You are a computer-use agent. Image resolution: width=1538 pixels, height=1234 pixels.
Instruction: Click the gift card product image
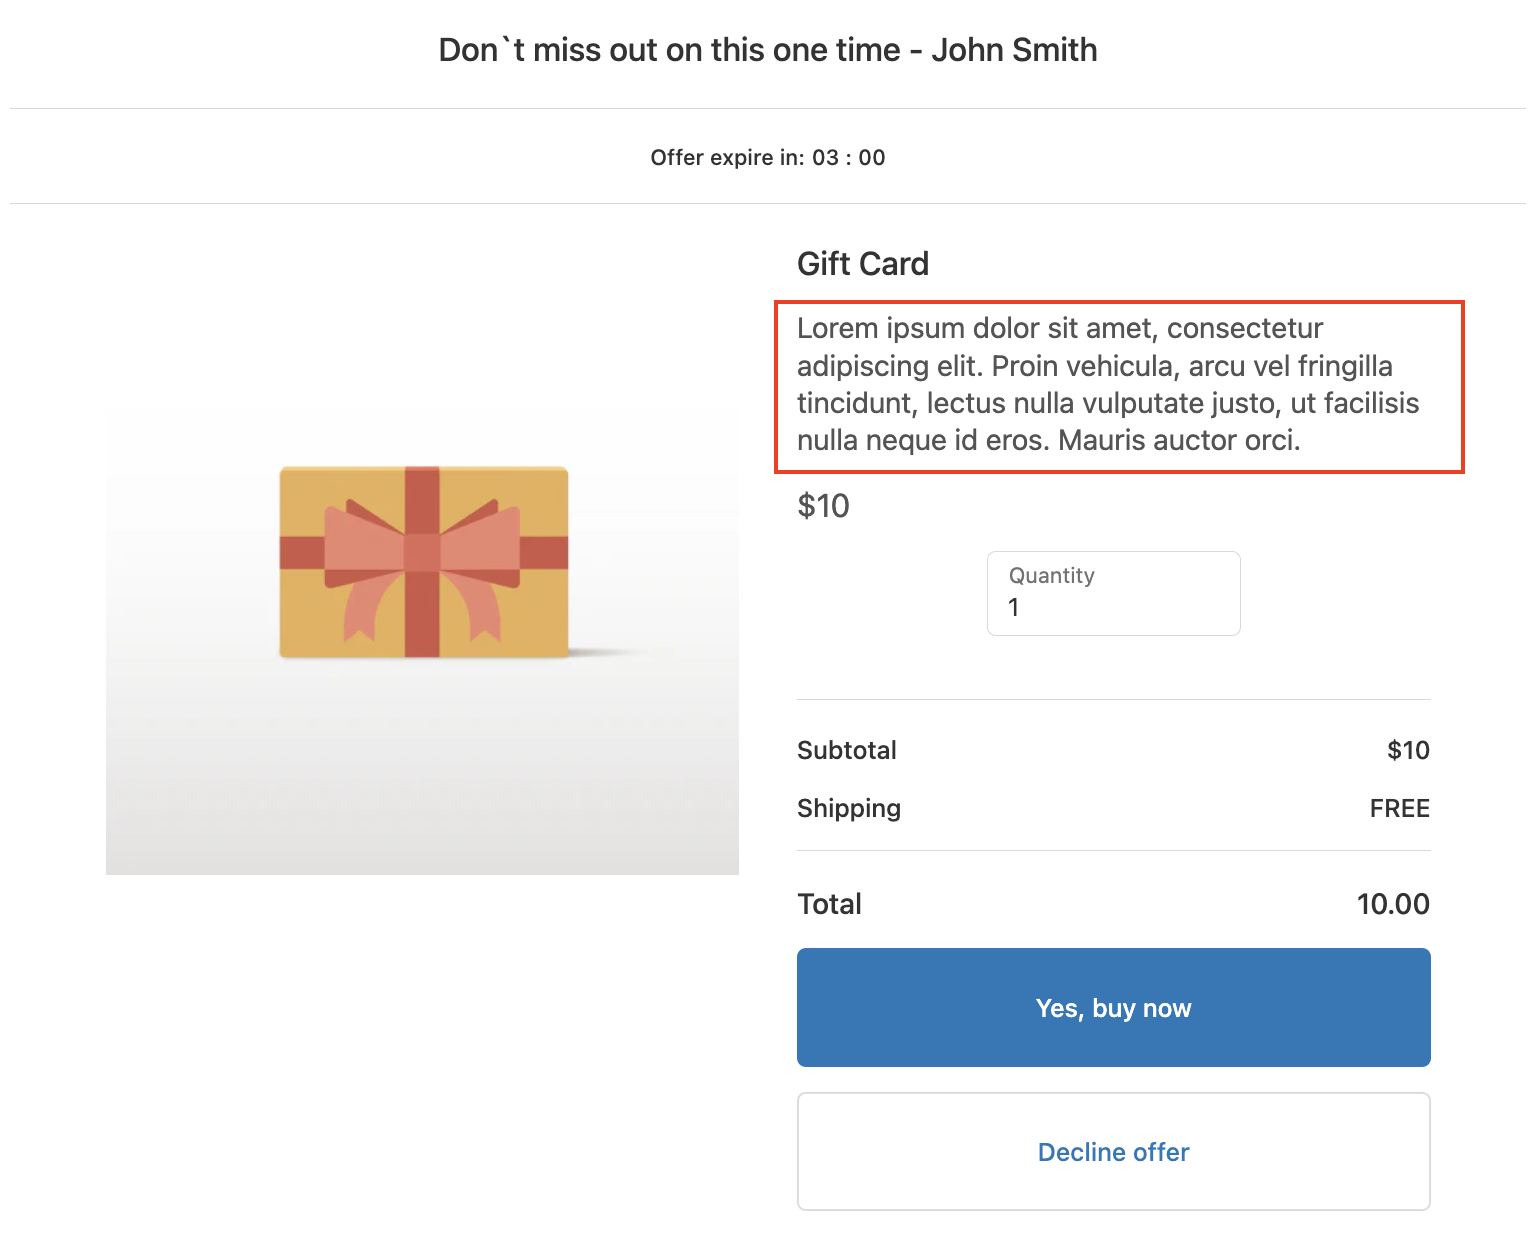422,640
